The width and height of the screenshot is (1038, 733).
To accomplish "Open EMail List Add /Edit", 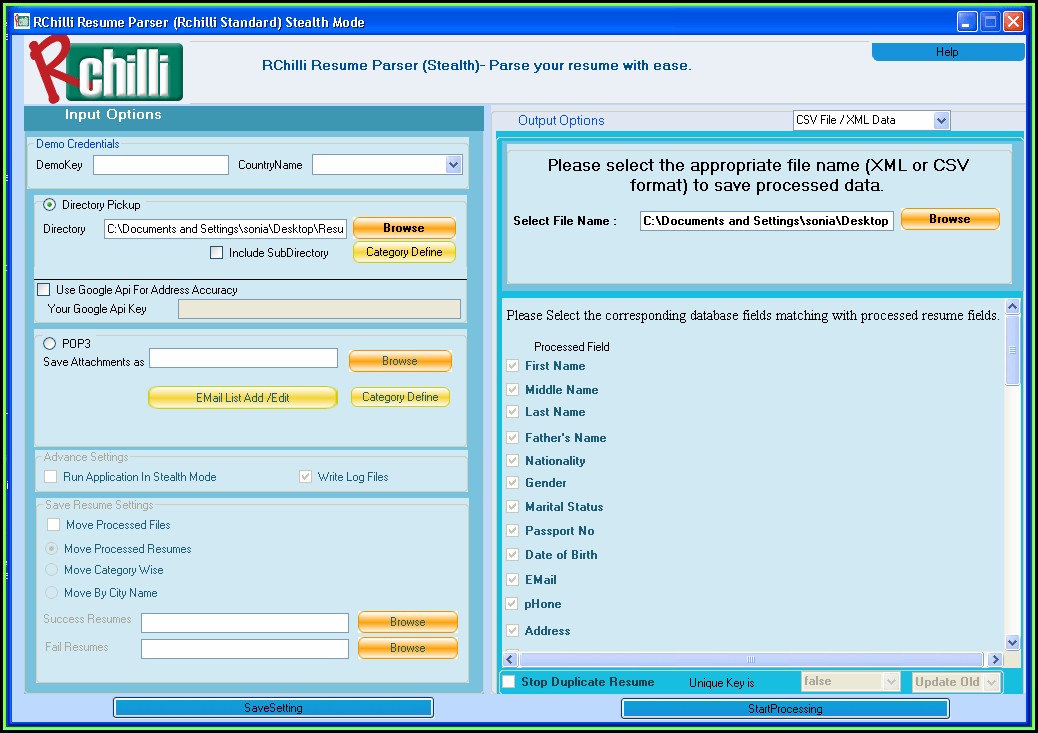I will (x=243, y=397).
